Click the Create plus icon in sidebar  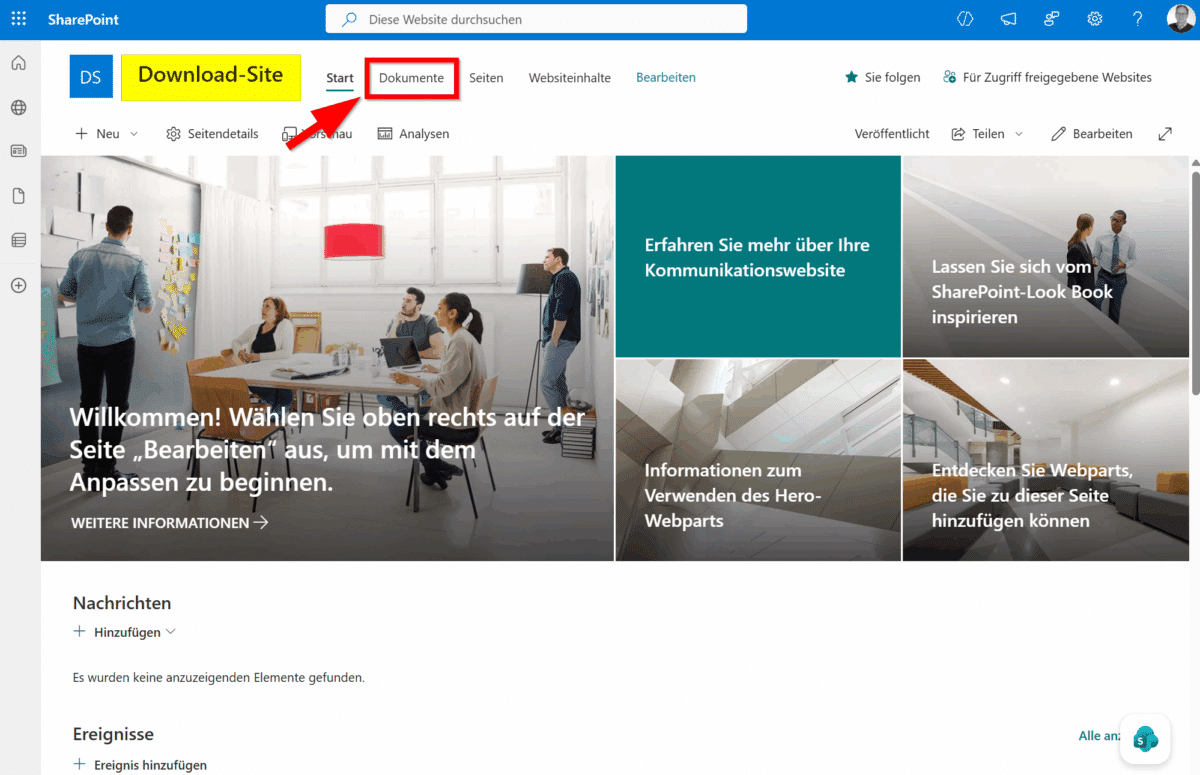[x=18, y=285]
